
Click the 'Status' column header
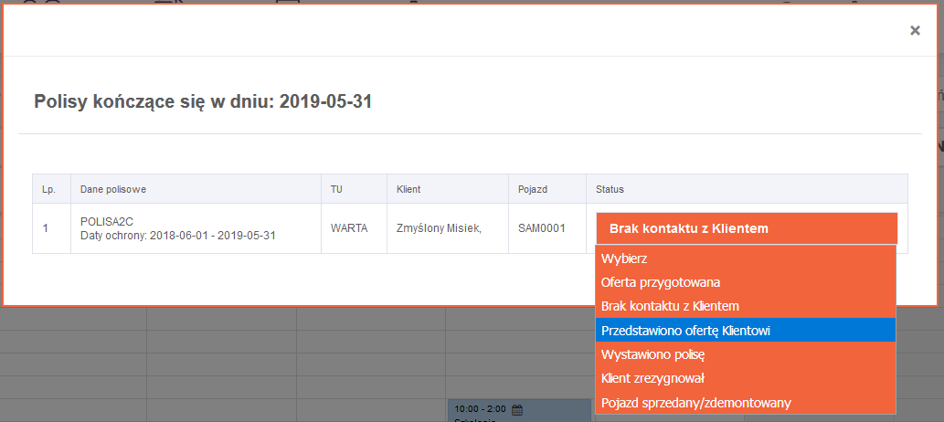609,189
